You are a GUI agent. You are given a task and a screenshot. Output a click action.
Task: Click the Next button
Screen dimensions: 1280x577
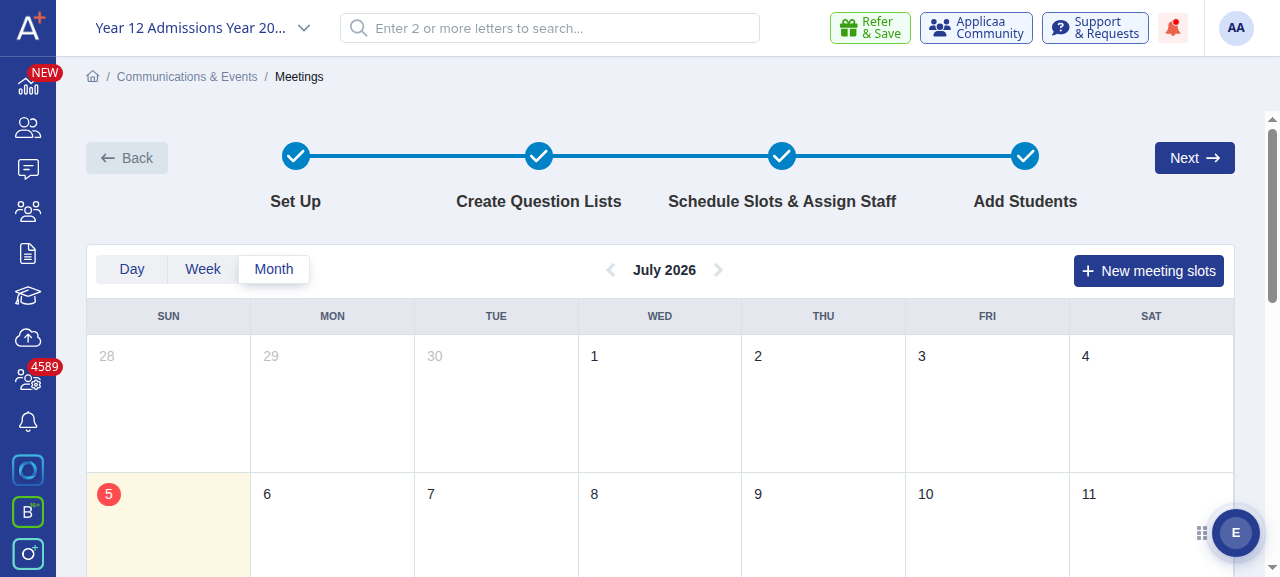[x=1195, y=158]
